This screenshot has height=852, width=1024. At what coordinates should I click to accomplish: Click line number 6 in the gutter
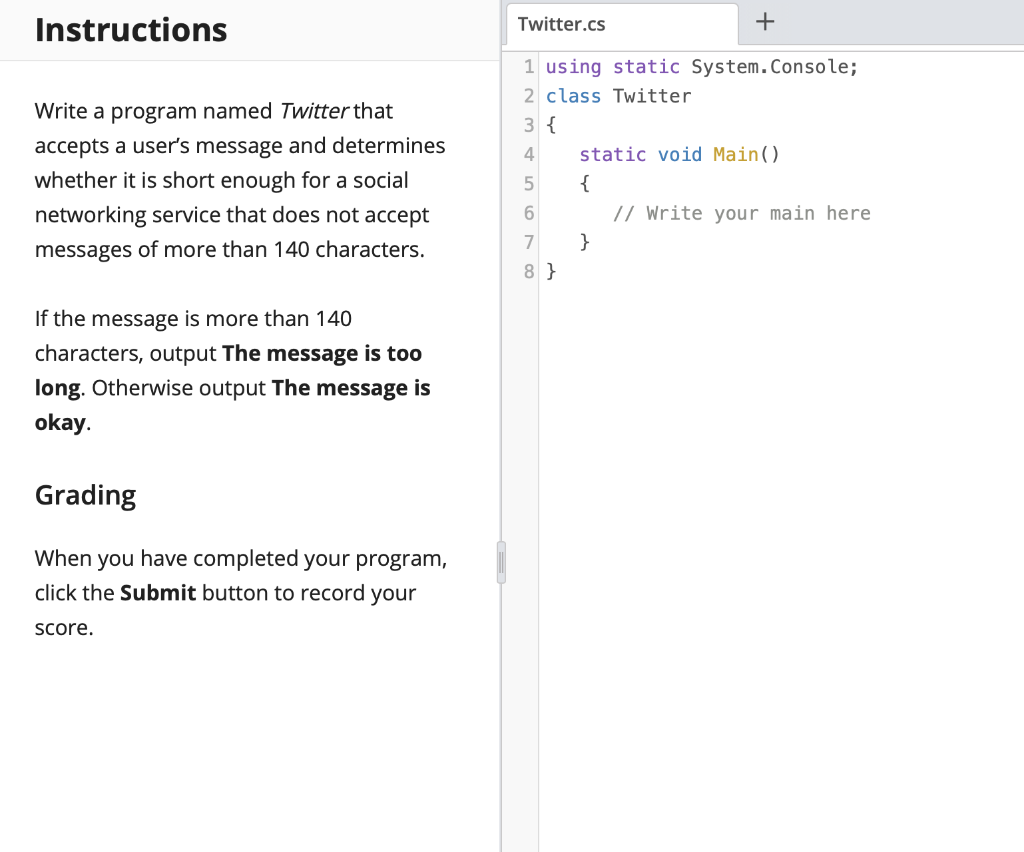click(528, 212)
